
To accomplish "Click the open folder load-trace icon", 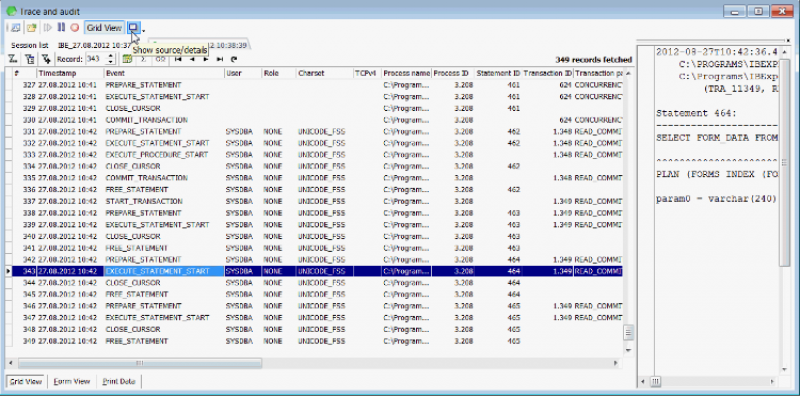I will [x=32, y=28].
